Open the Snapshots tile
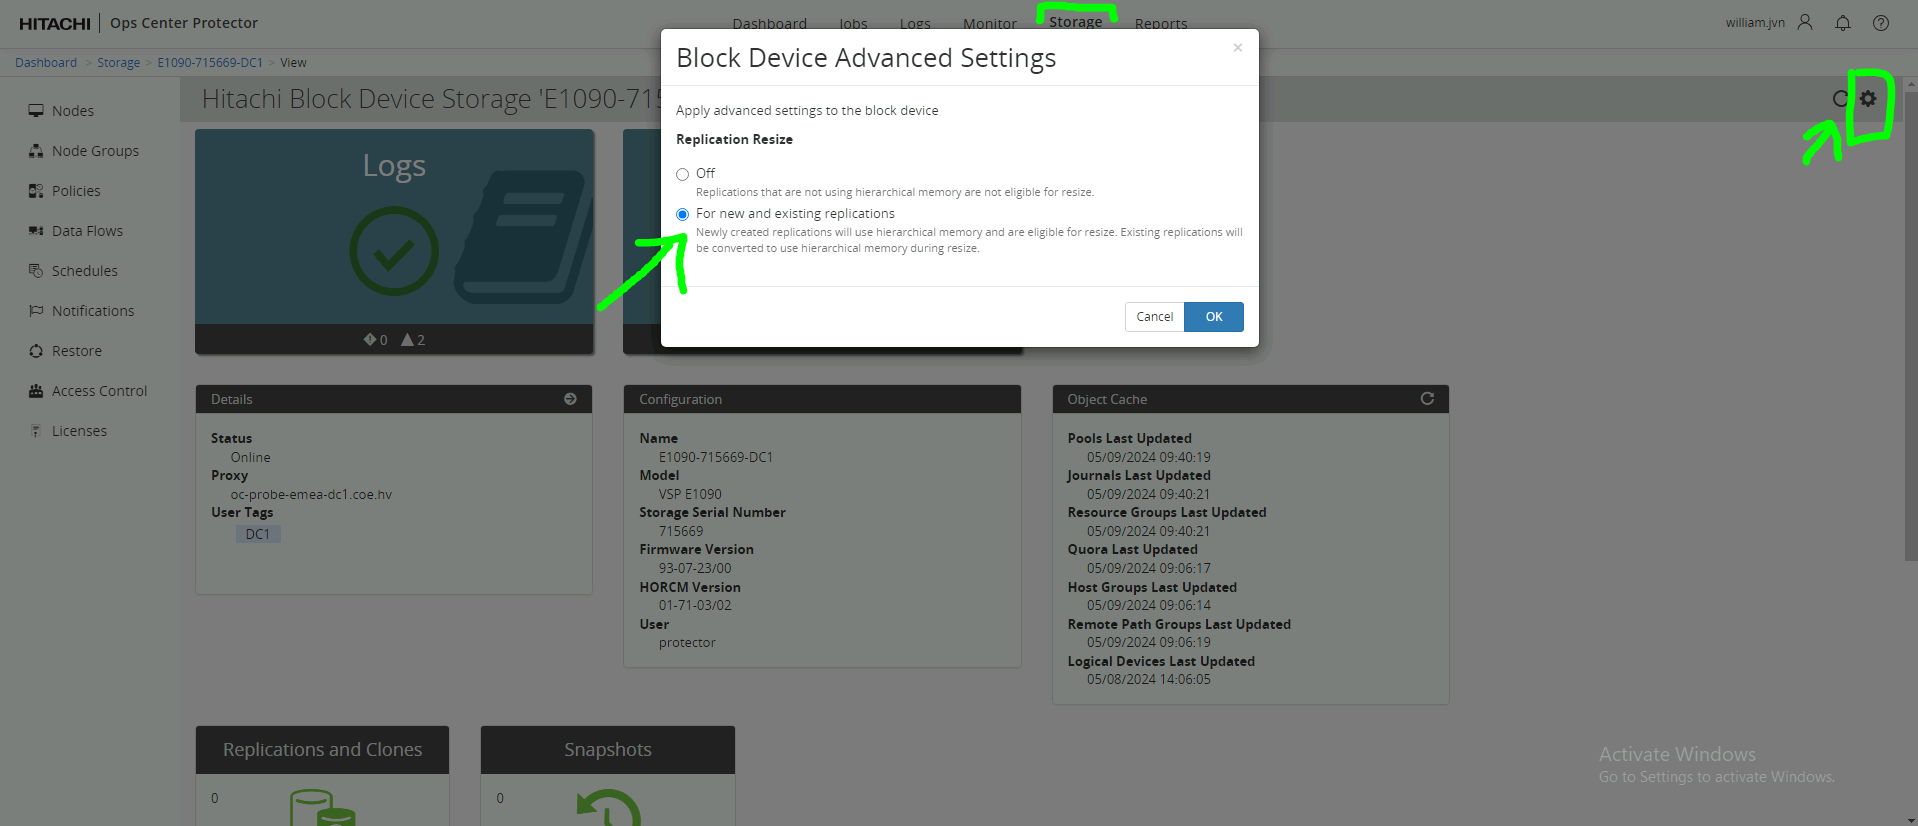 (608, 776)
